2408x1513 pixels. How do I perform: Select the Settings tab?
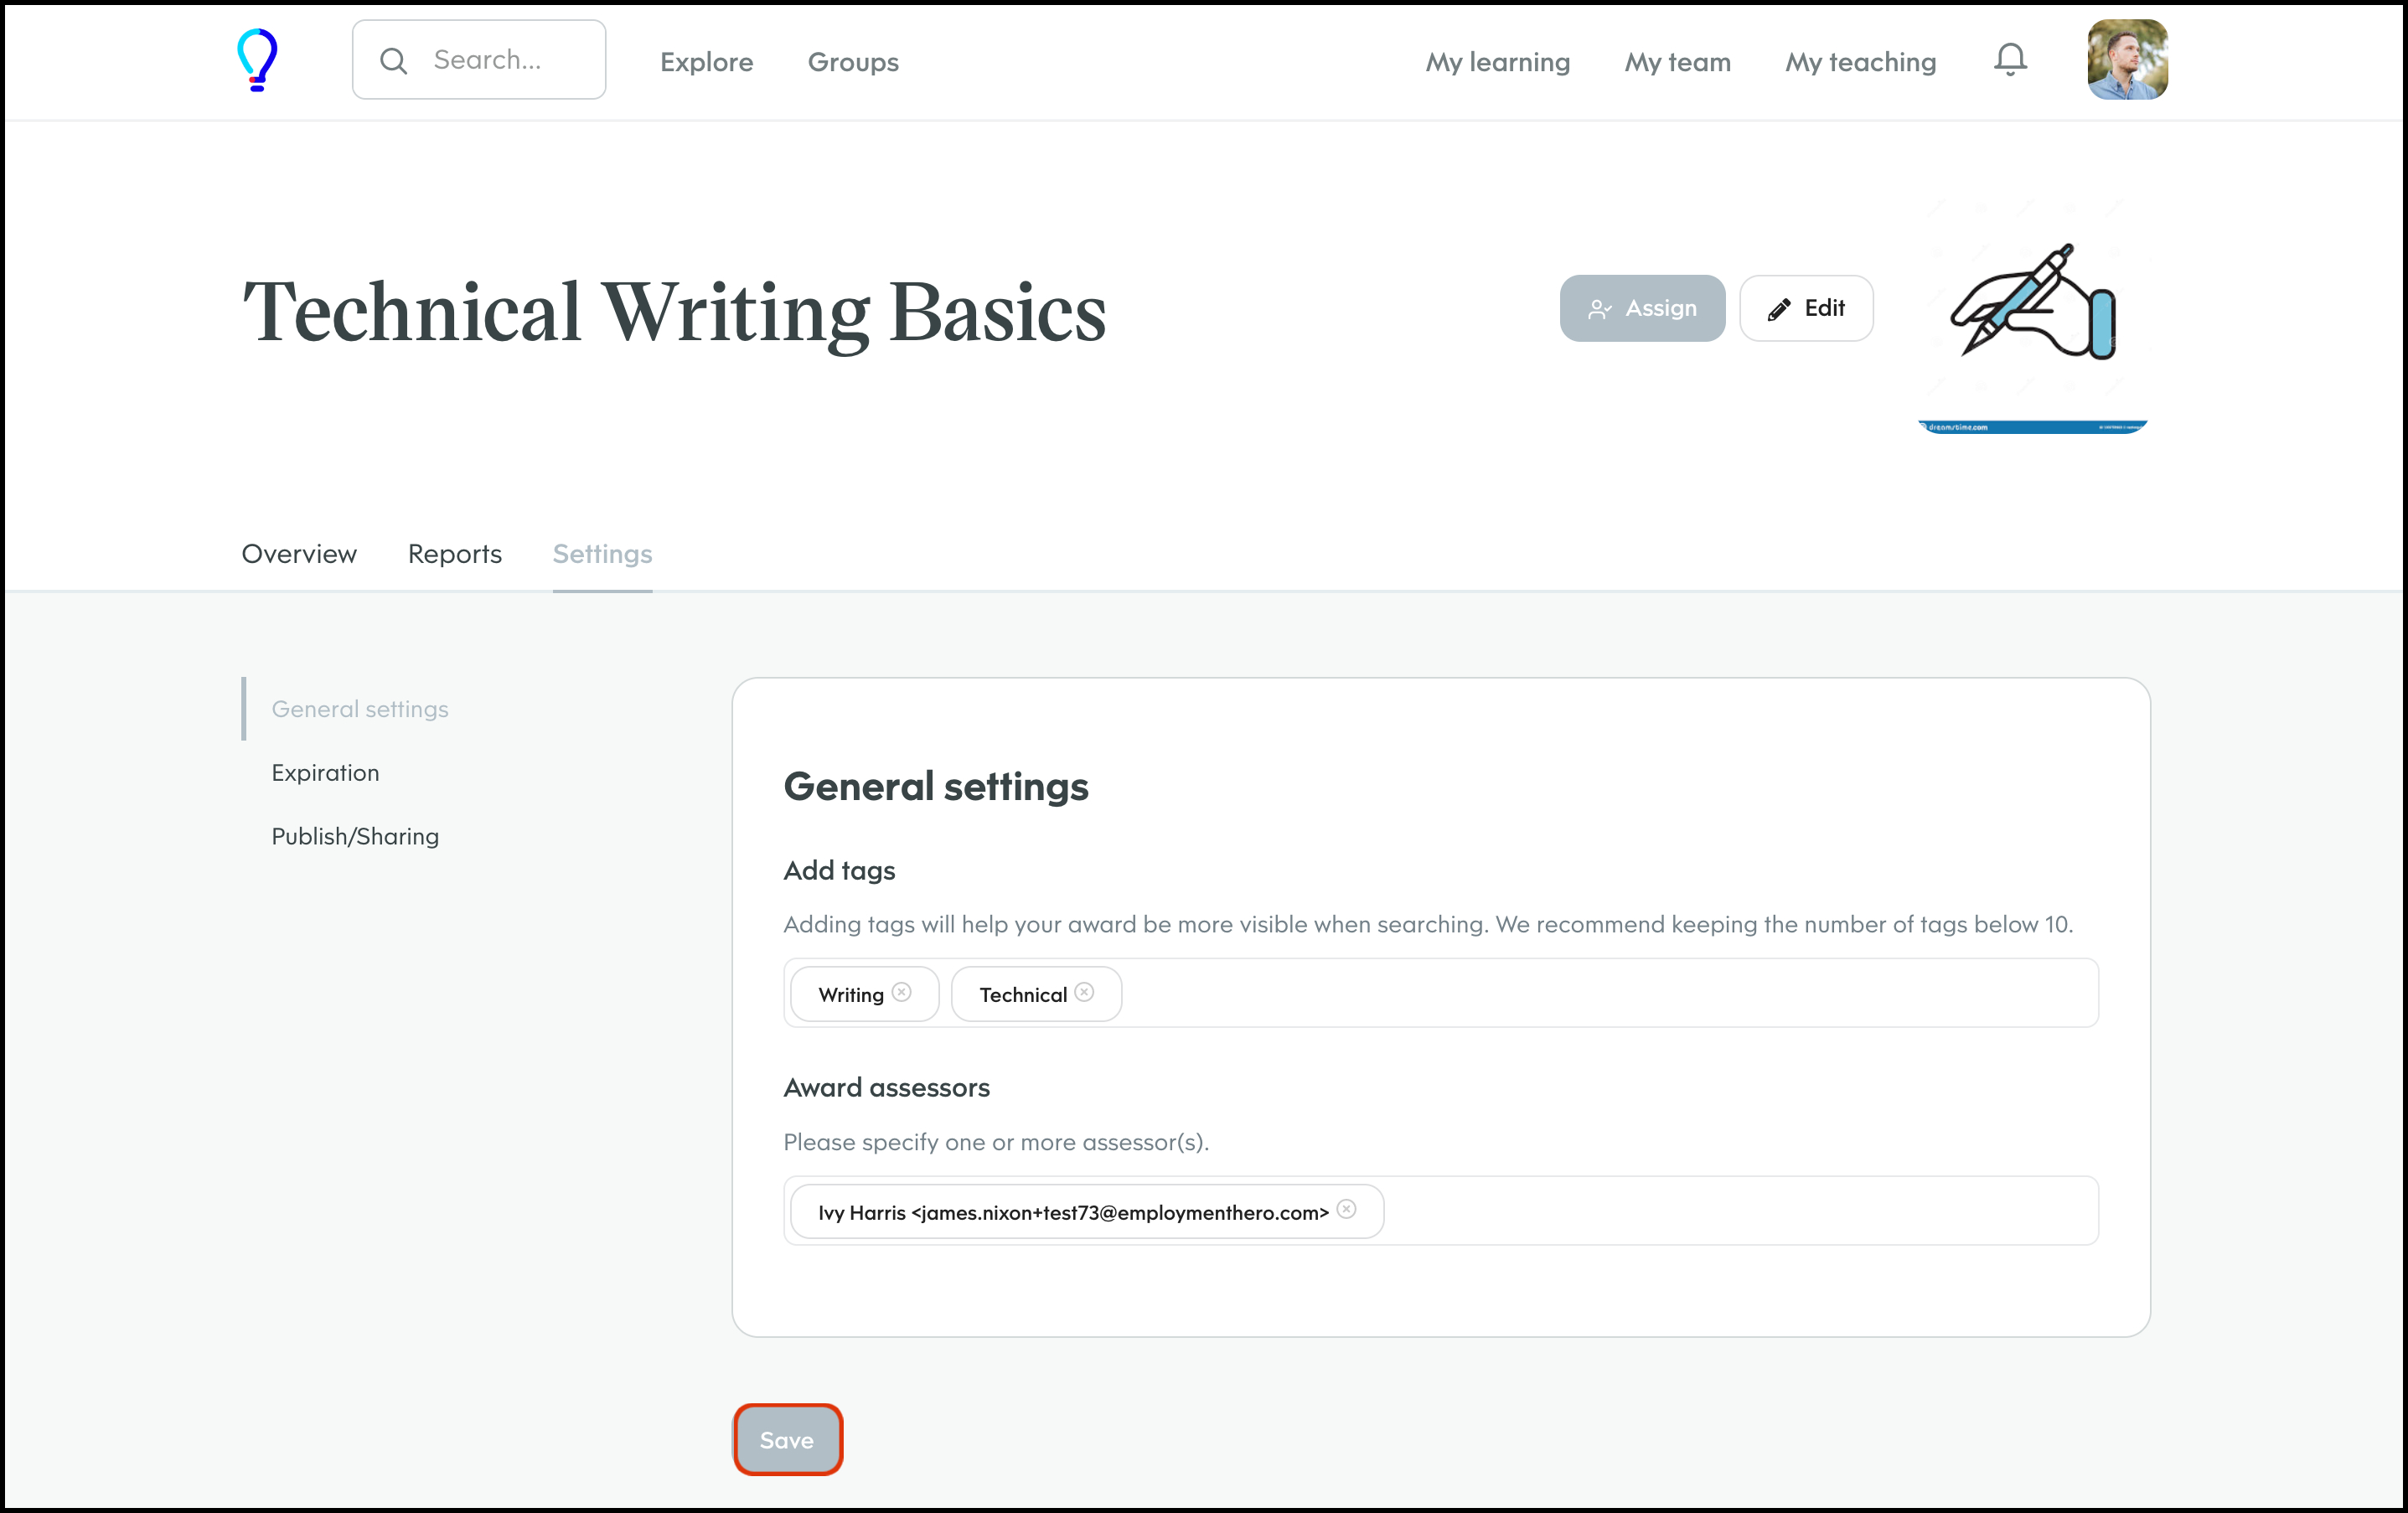click(x=602, y=554)
